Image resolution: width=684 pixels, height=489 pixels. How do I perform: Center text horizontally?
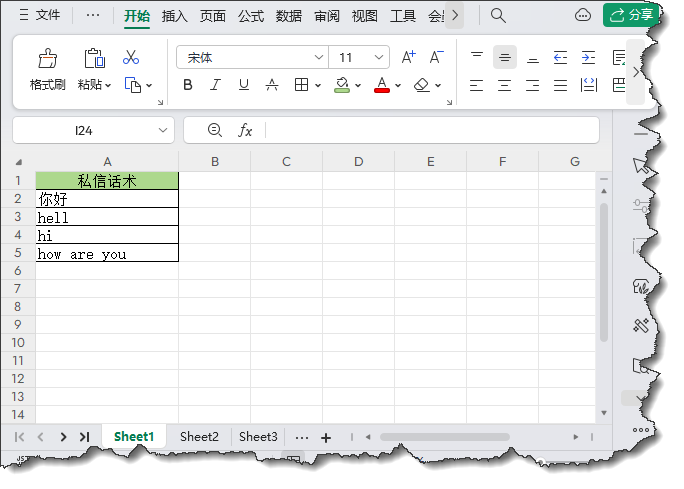[x=504, y=85]
